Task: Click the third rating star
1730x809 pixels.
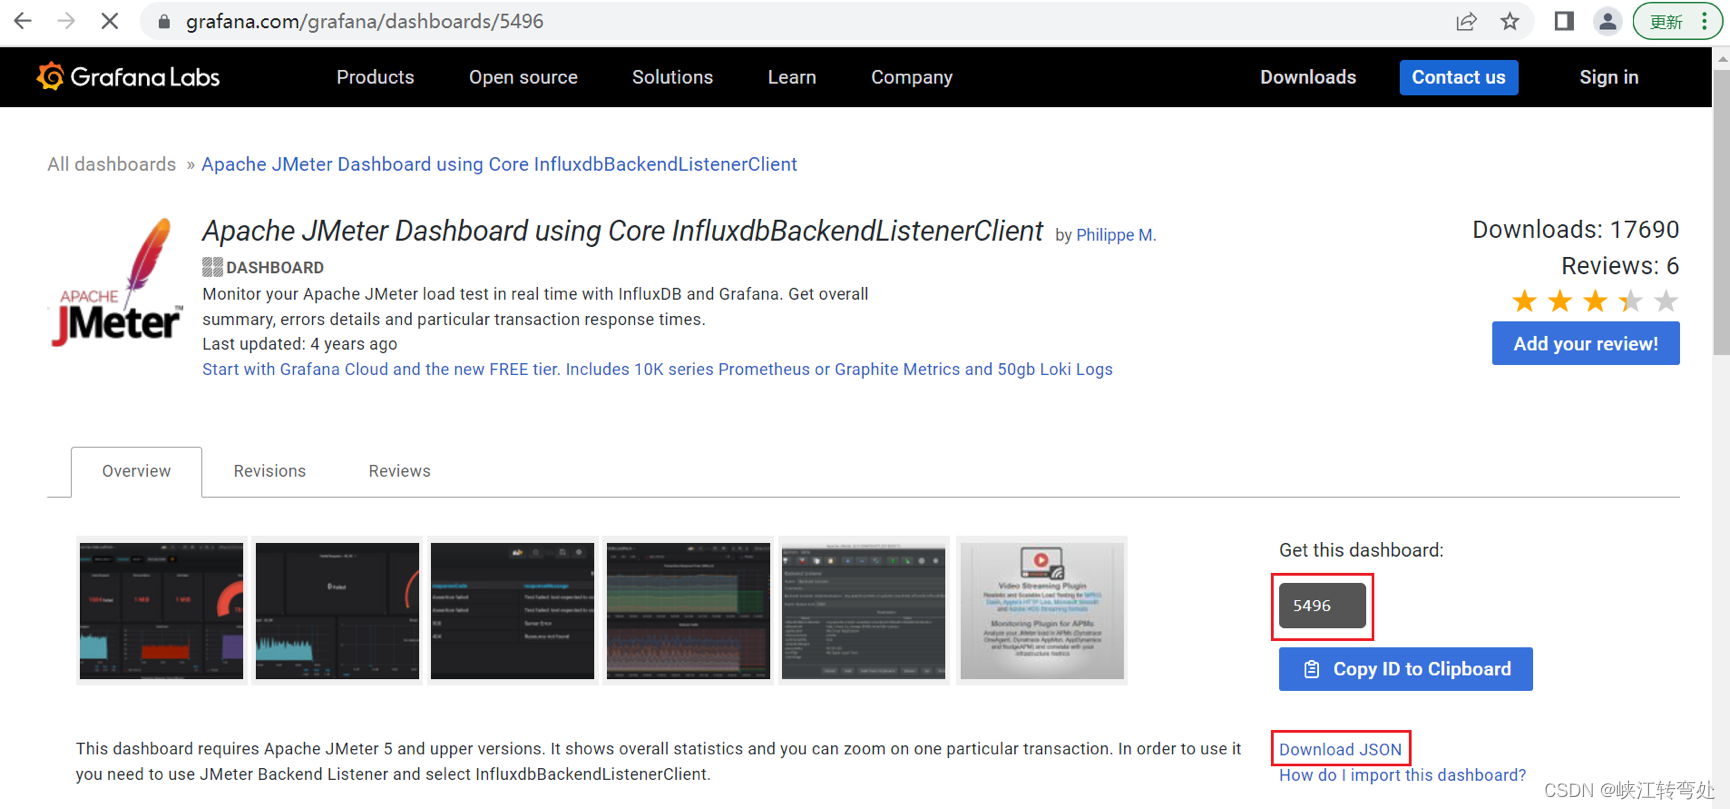Action: [x=1595, y=301]
